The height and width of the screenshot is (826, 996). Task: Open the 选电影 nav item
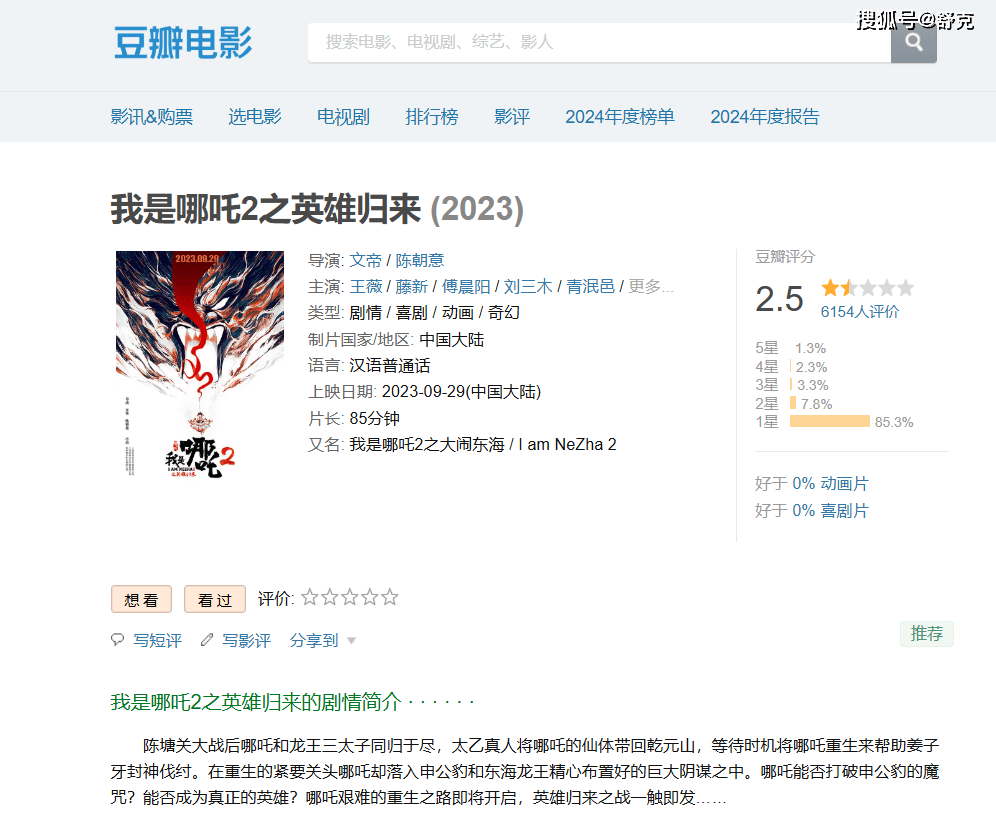(255, 117)
